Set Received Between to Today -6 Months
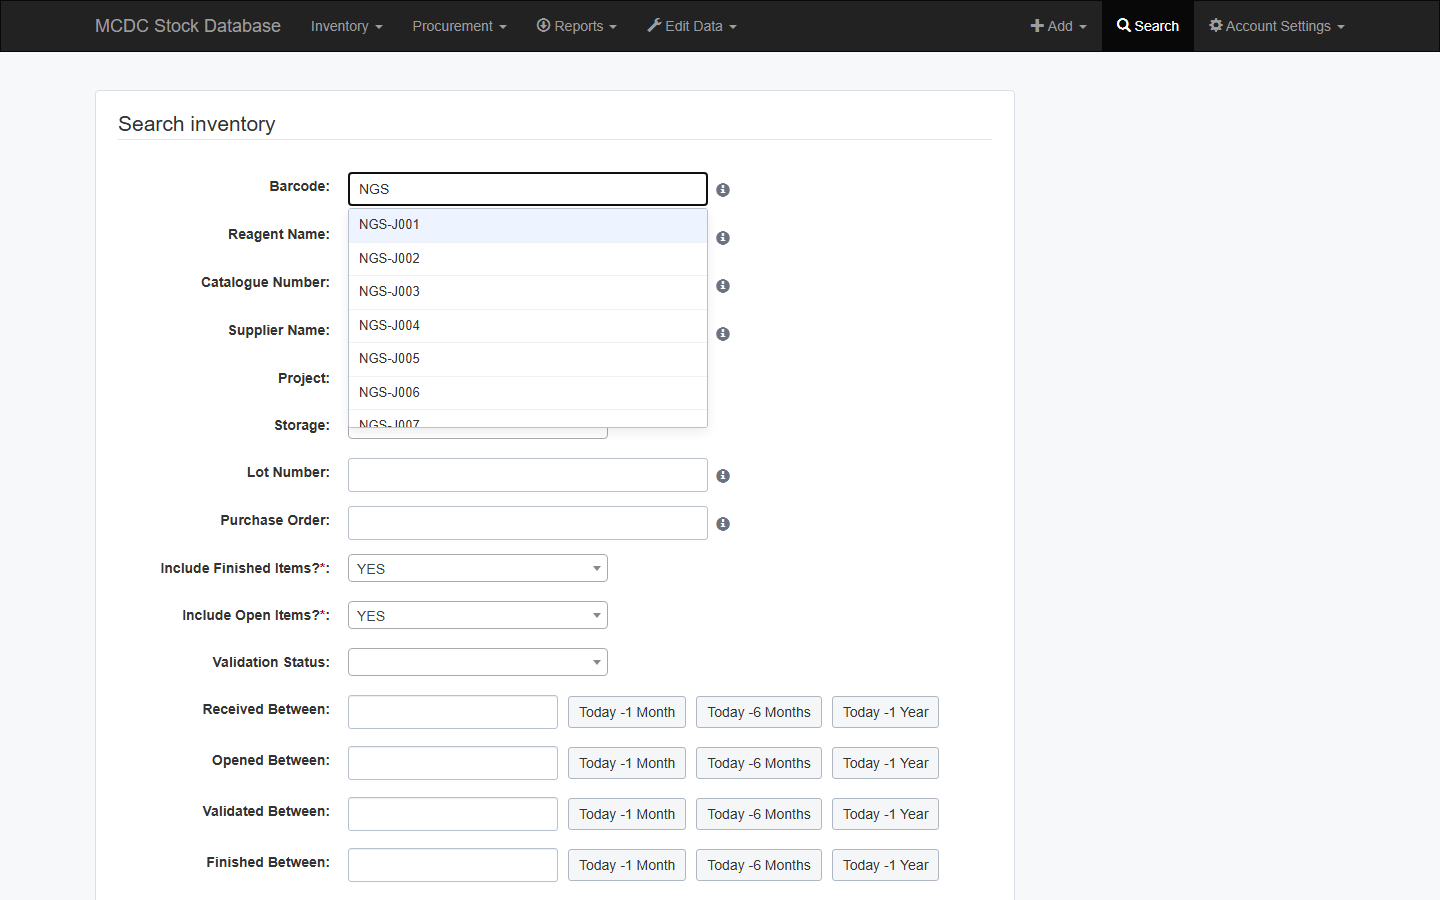Image resolution: width=1440 pixels, height=900 pixels. [x=759, y=712]
